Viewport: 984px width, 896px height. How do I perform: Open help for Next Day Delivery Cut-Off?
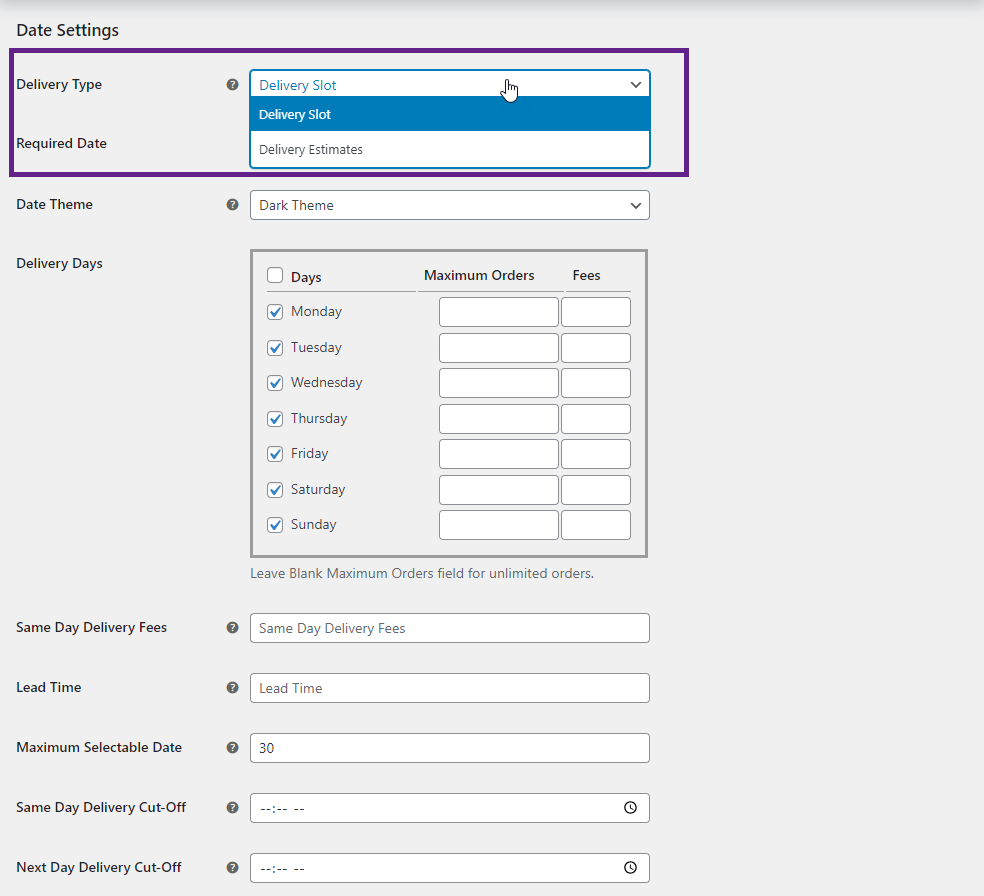232,868
